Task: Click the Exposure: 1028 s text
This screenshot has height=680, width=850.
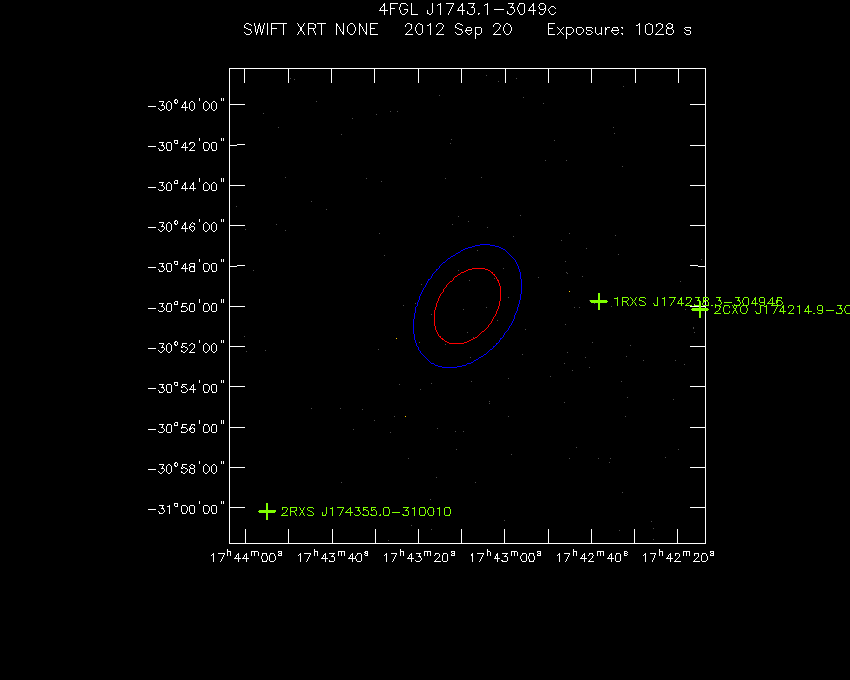Action: coord(619,29)
